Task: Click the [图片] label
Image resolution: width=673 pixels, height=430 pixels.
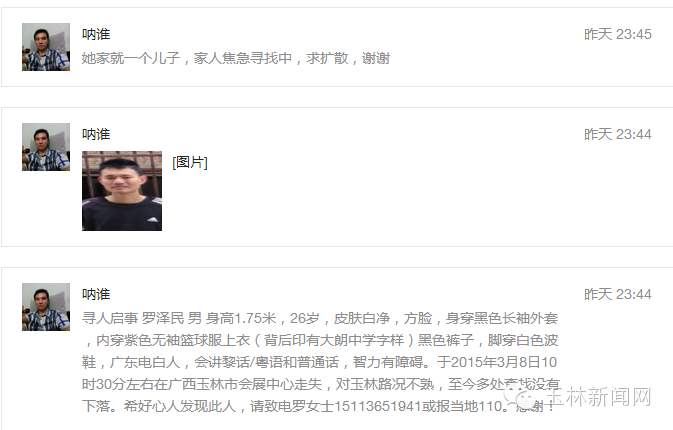Action: point(190,162)
